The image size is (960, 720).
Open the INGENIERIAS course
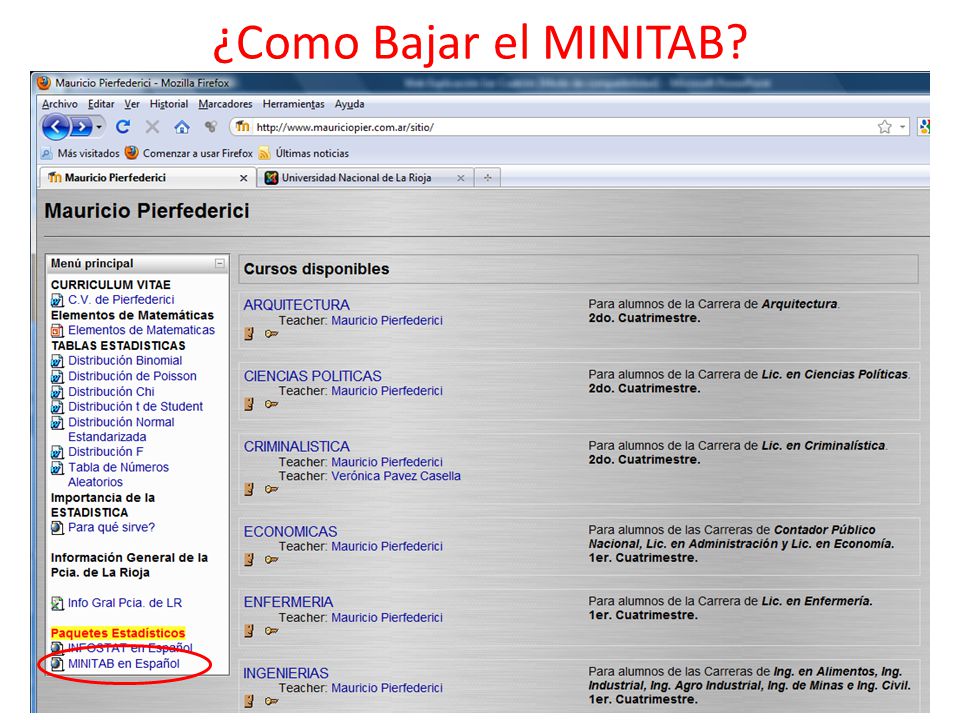click(286, 673)
